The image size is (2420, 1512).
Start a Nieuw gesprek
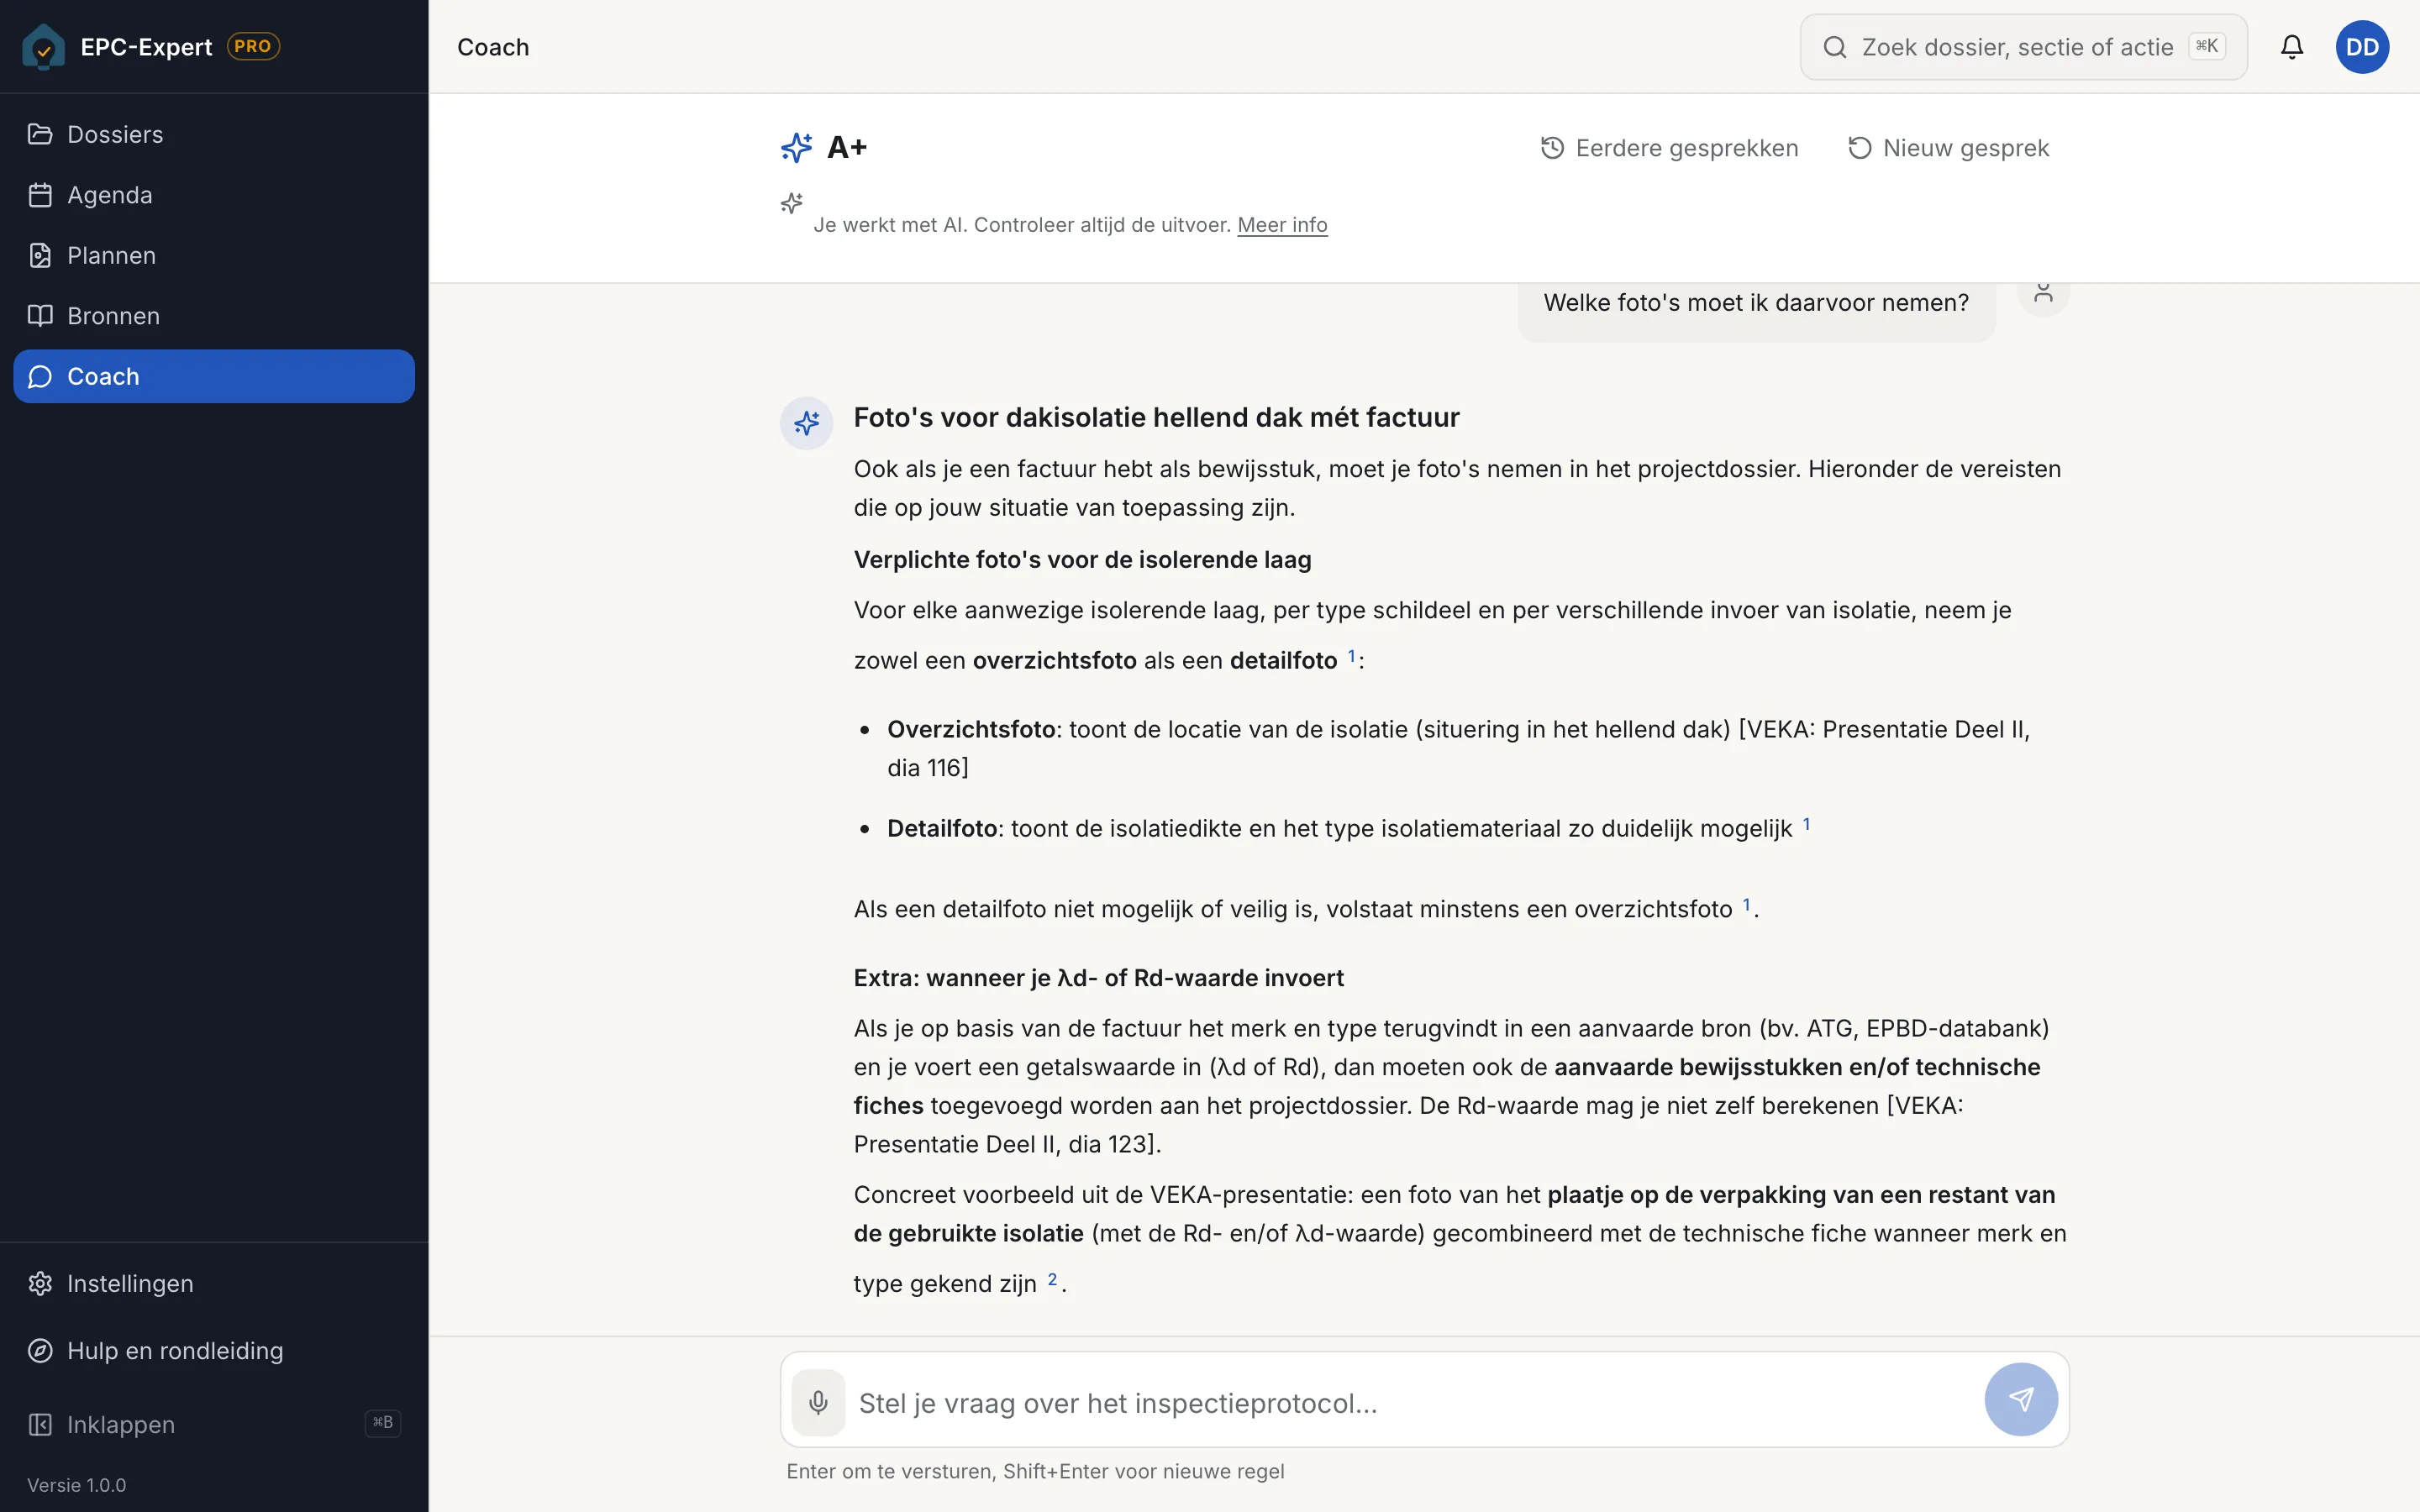[x=1947, y=148]
